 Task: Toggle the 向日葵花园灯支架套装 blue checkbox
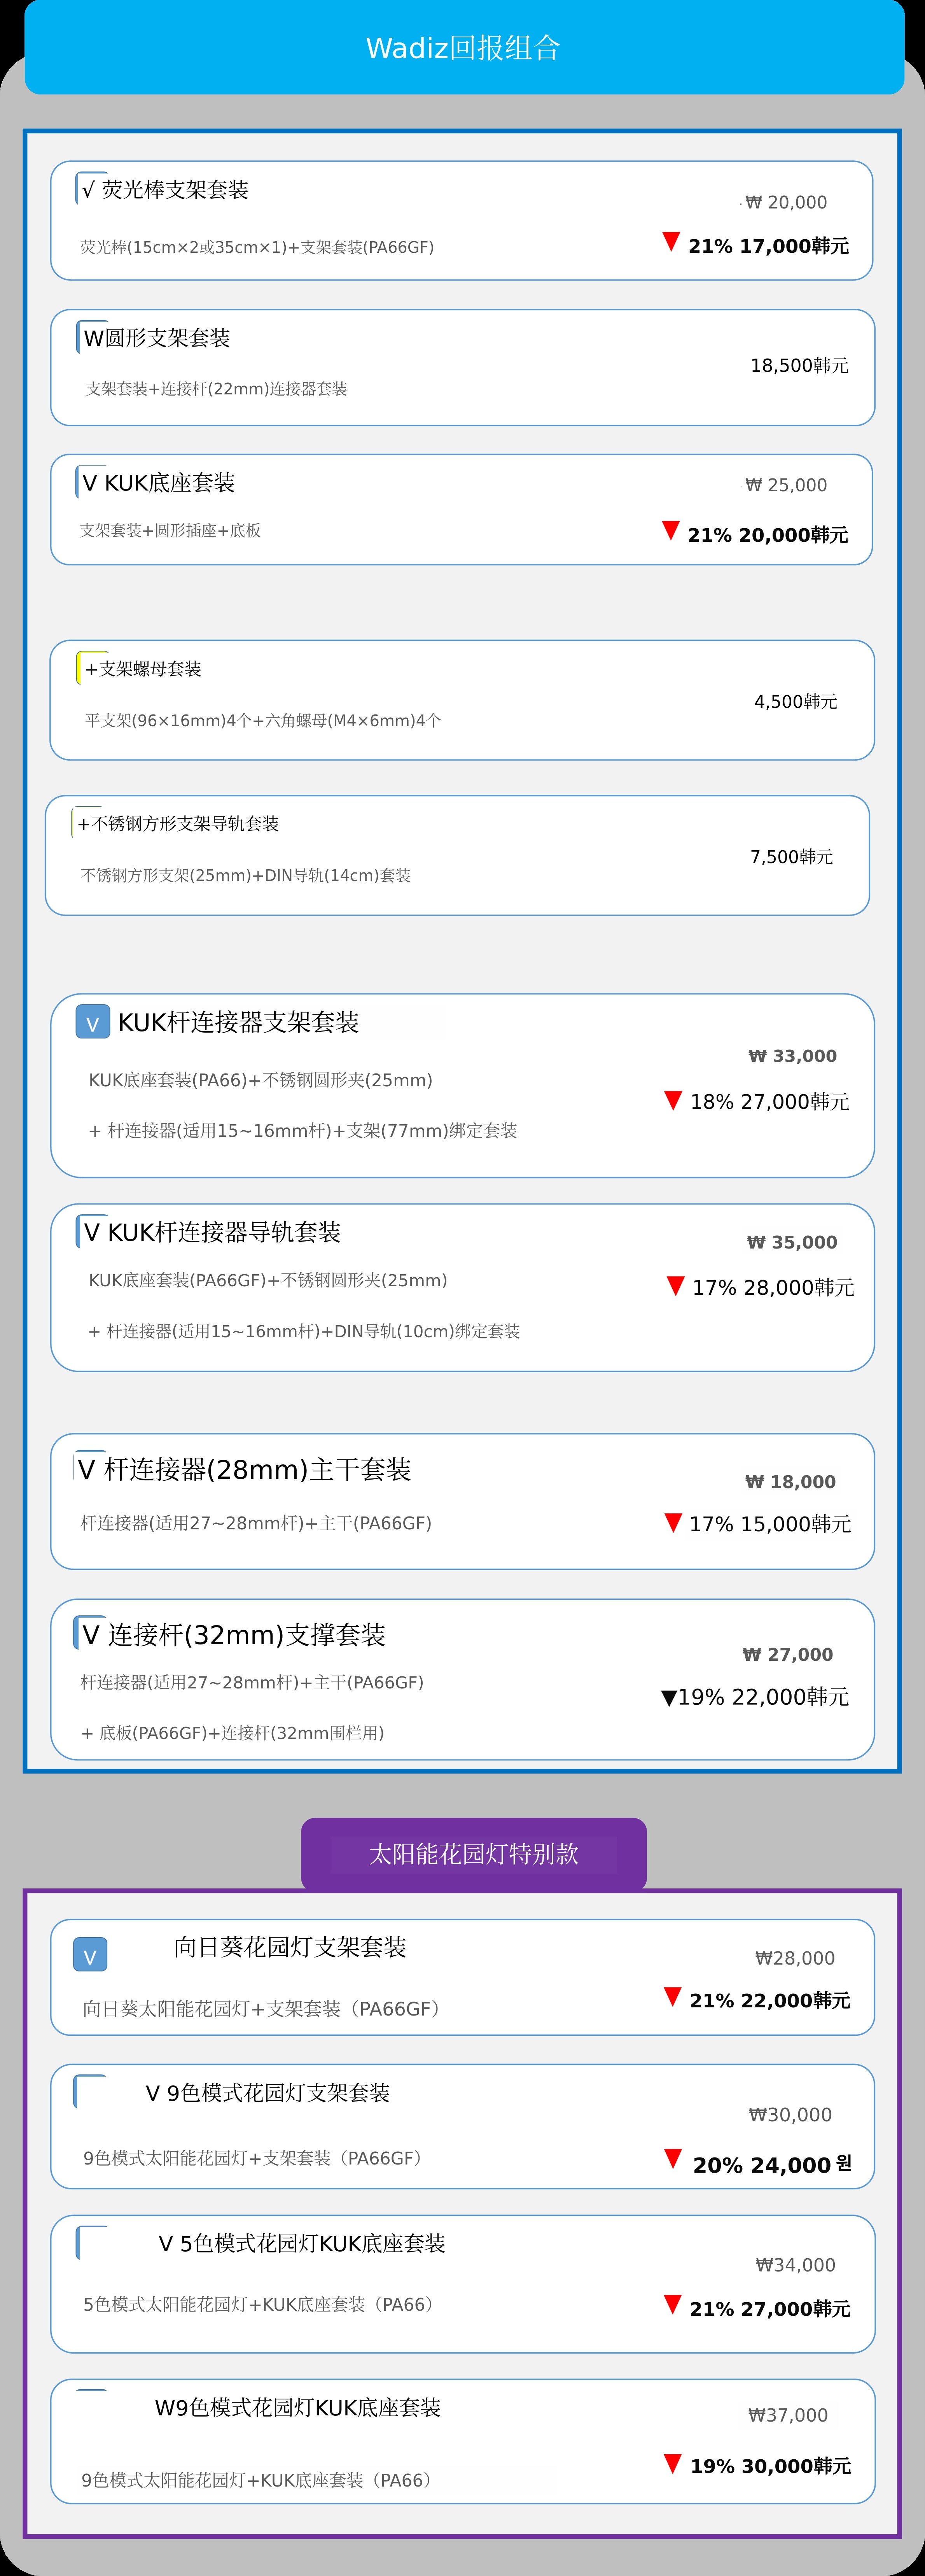[90, 1955]
